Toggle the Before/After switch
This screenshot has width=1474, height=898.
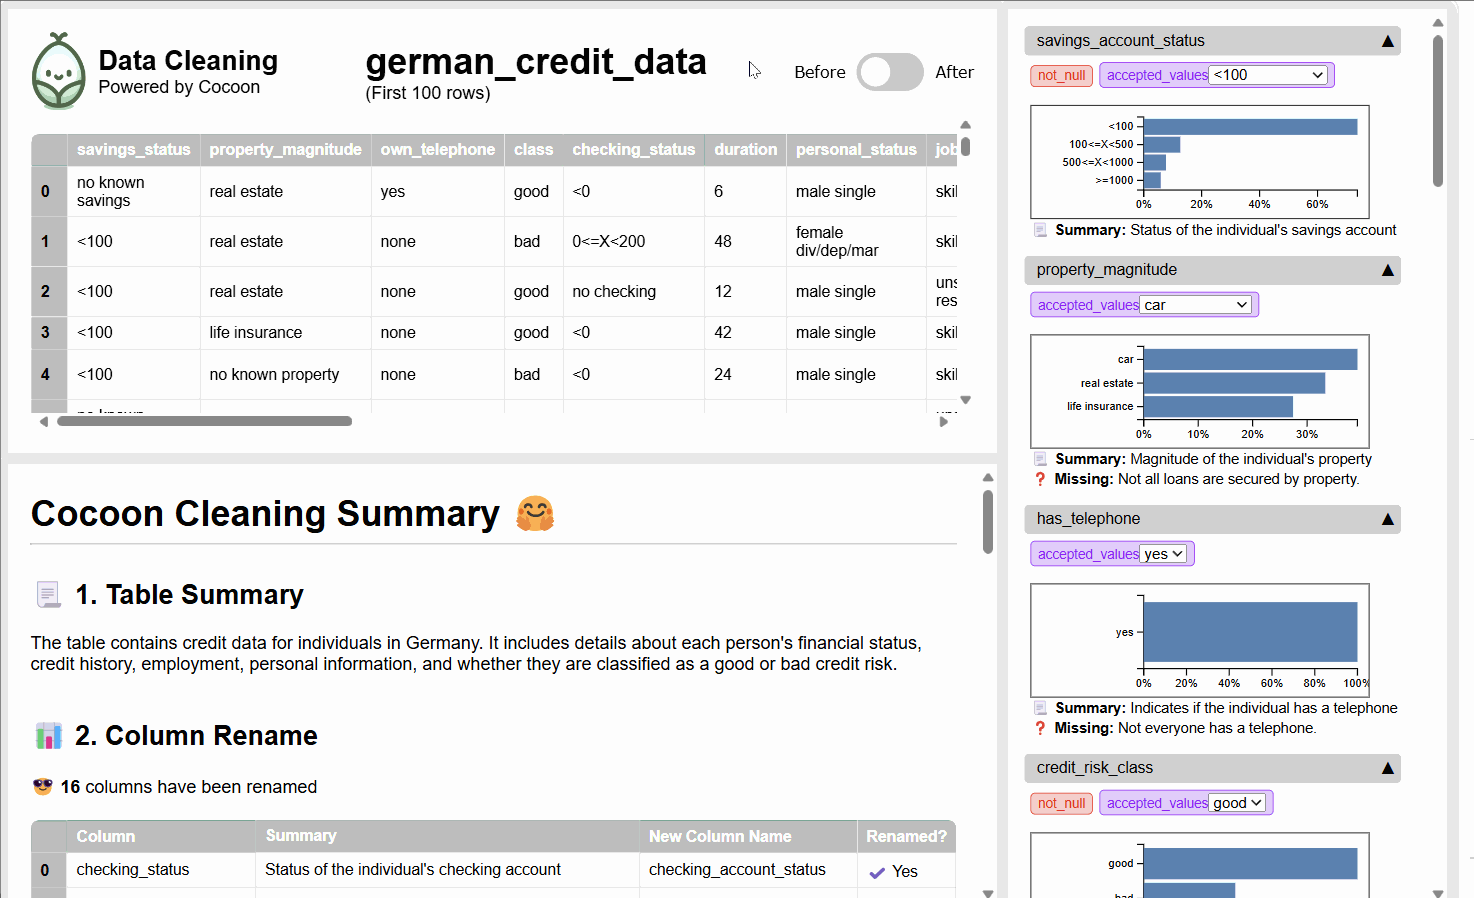pyautogui.click(x=890, y=72)
